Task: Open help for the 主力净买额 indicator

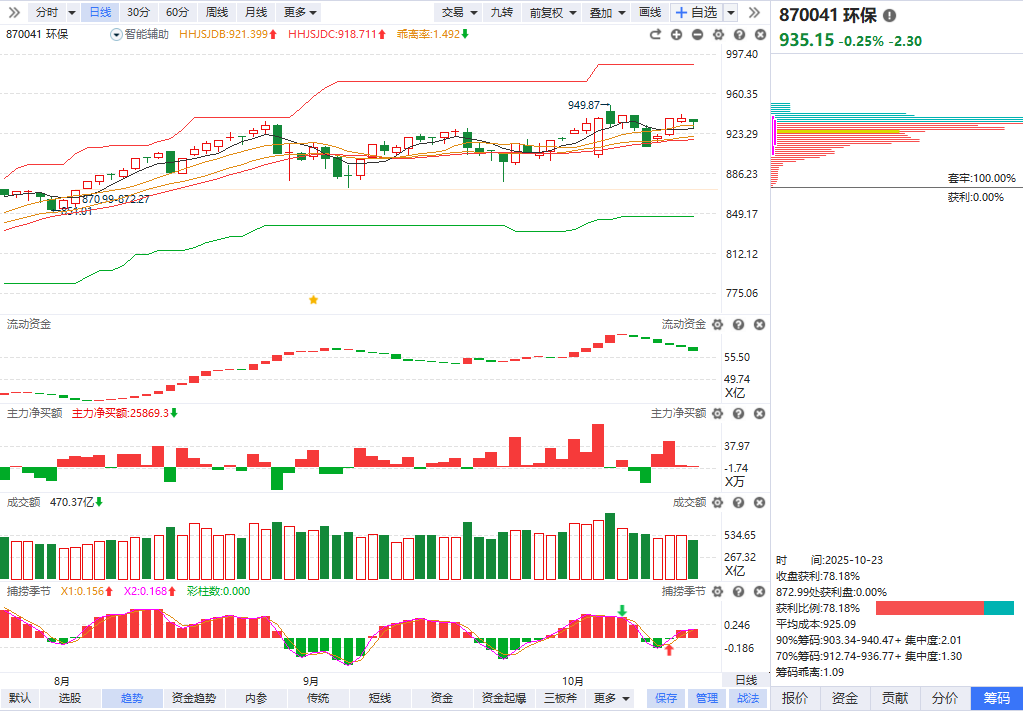Action: (738, 413)
